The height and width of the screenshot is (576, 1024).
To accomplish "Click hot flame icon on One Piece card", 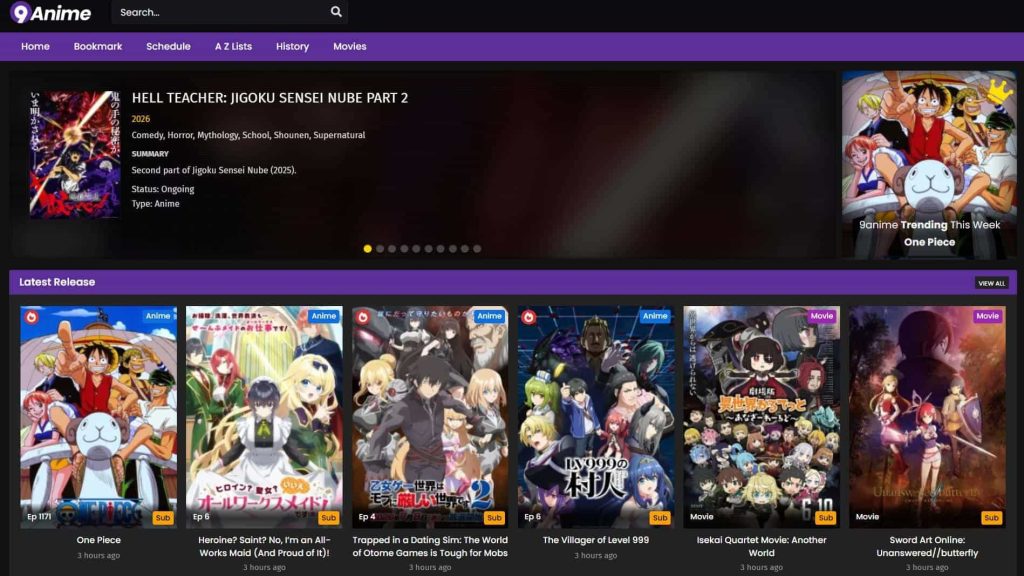I will click(x=31, y=317).
